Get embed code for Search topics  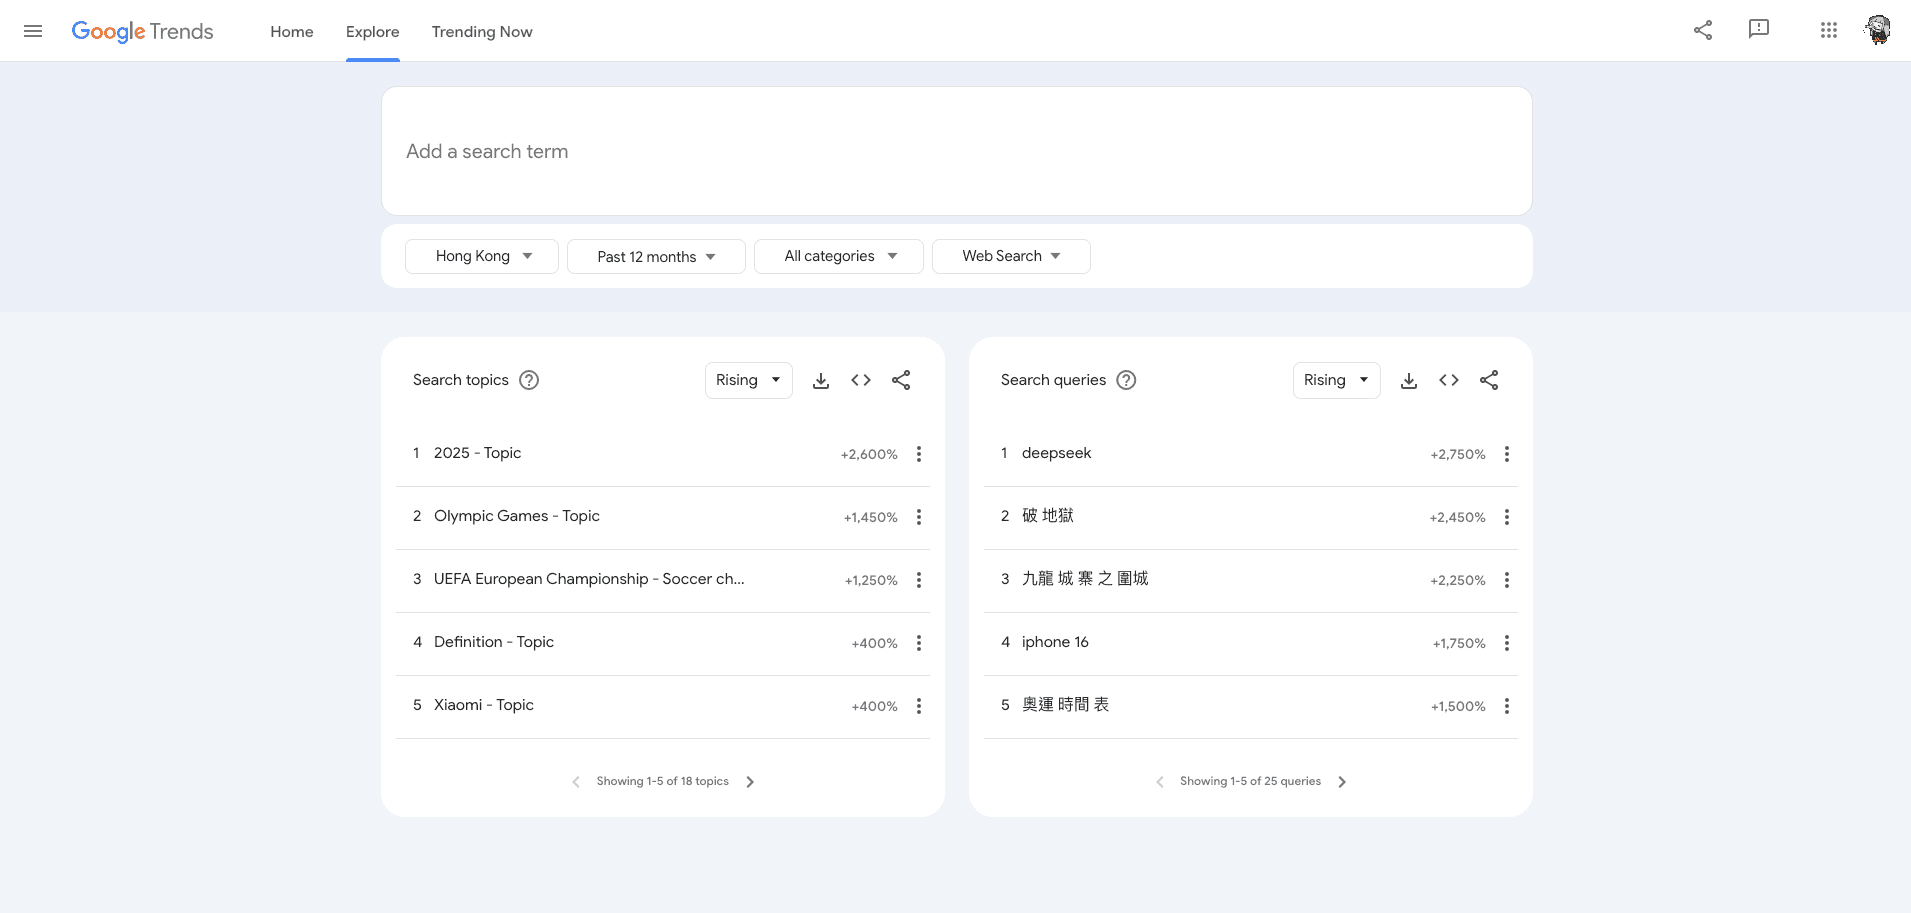pyautogui.click(x=861, y=380)
